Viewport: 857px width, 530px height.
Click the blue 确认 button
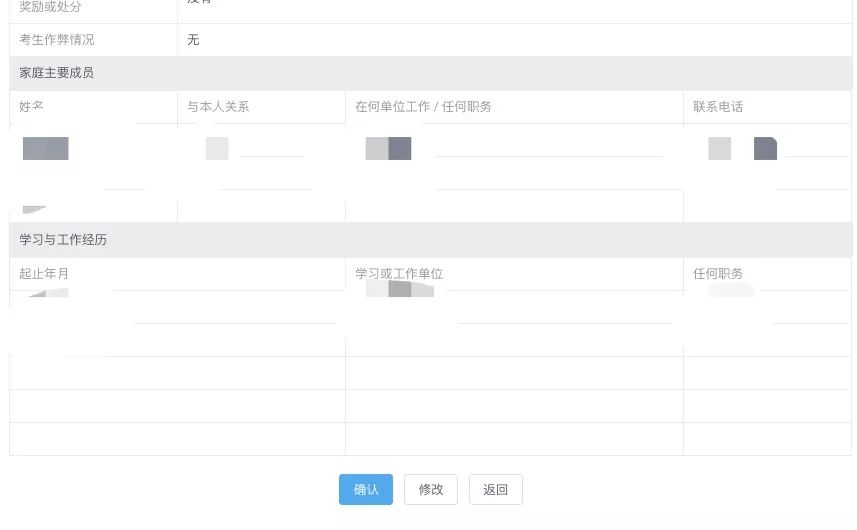(365, 489)
